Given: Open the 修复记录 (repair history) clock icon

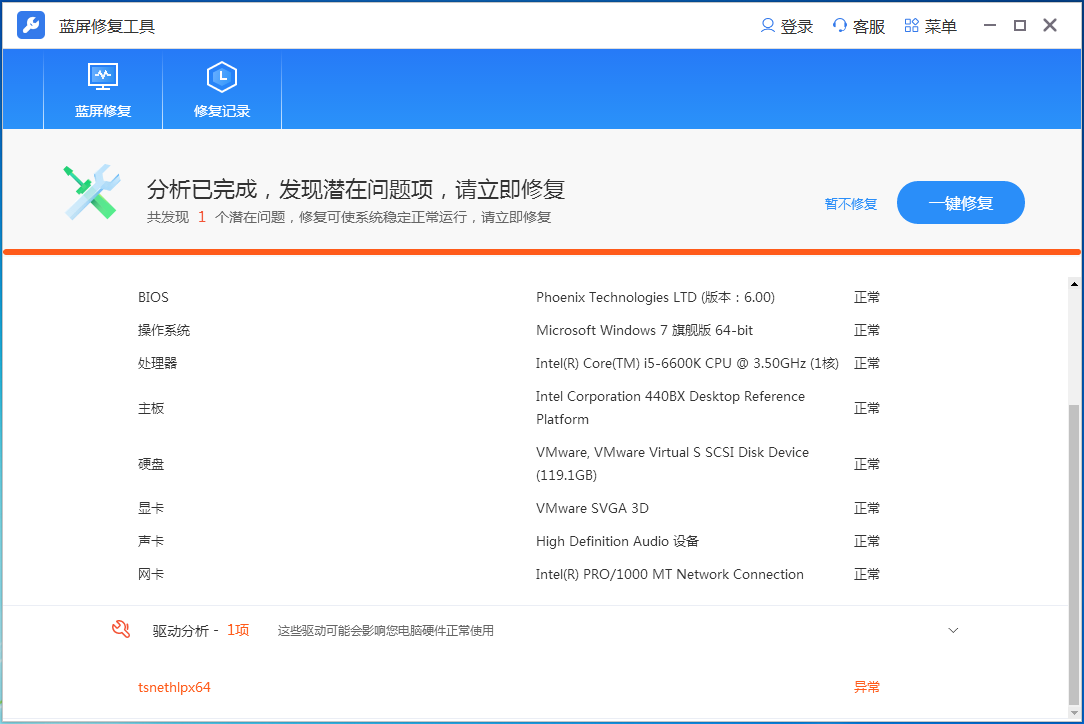Looking at the screenshot, I should point(221,77).
